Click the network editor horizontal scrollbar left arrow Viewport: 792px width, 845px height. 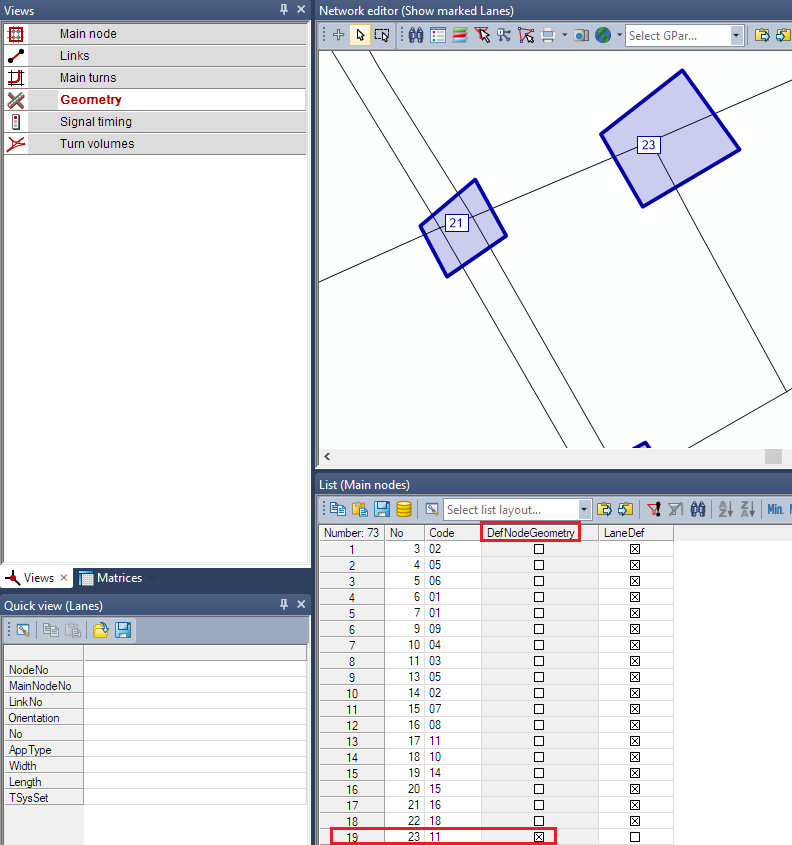pyautogui.click(x=328, y=456)
